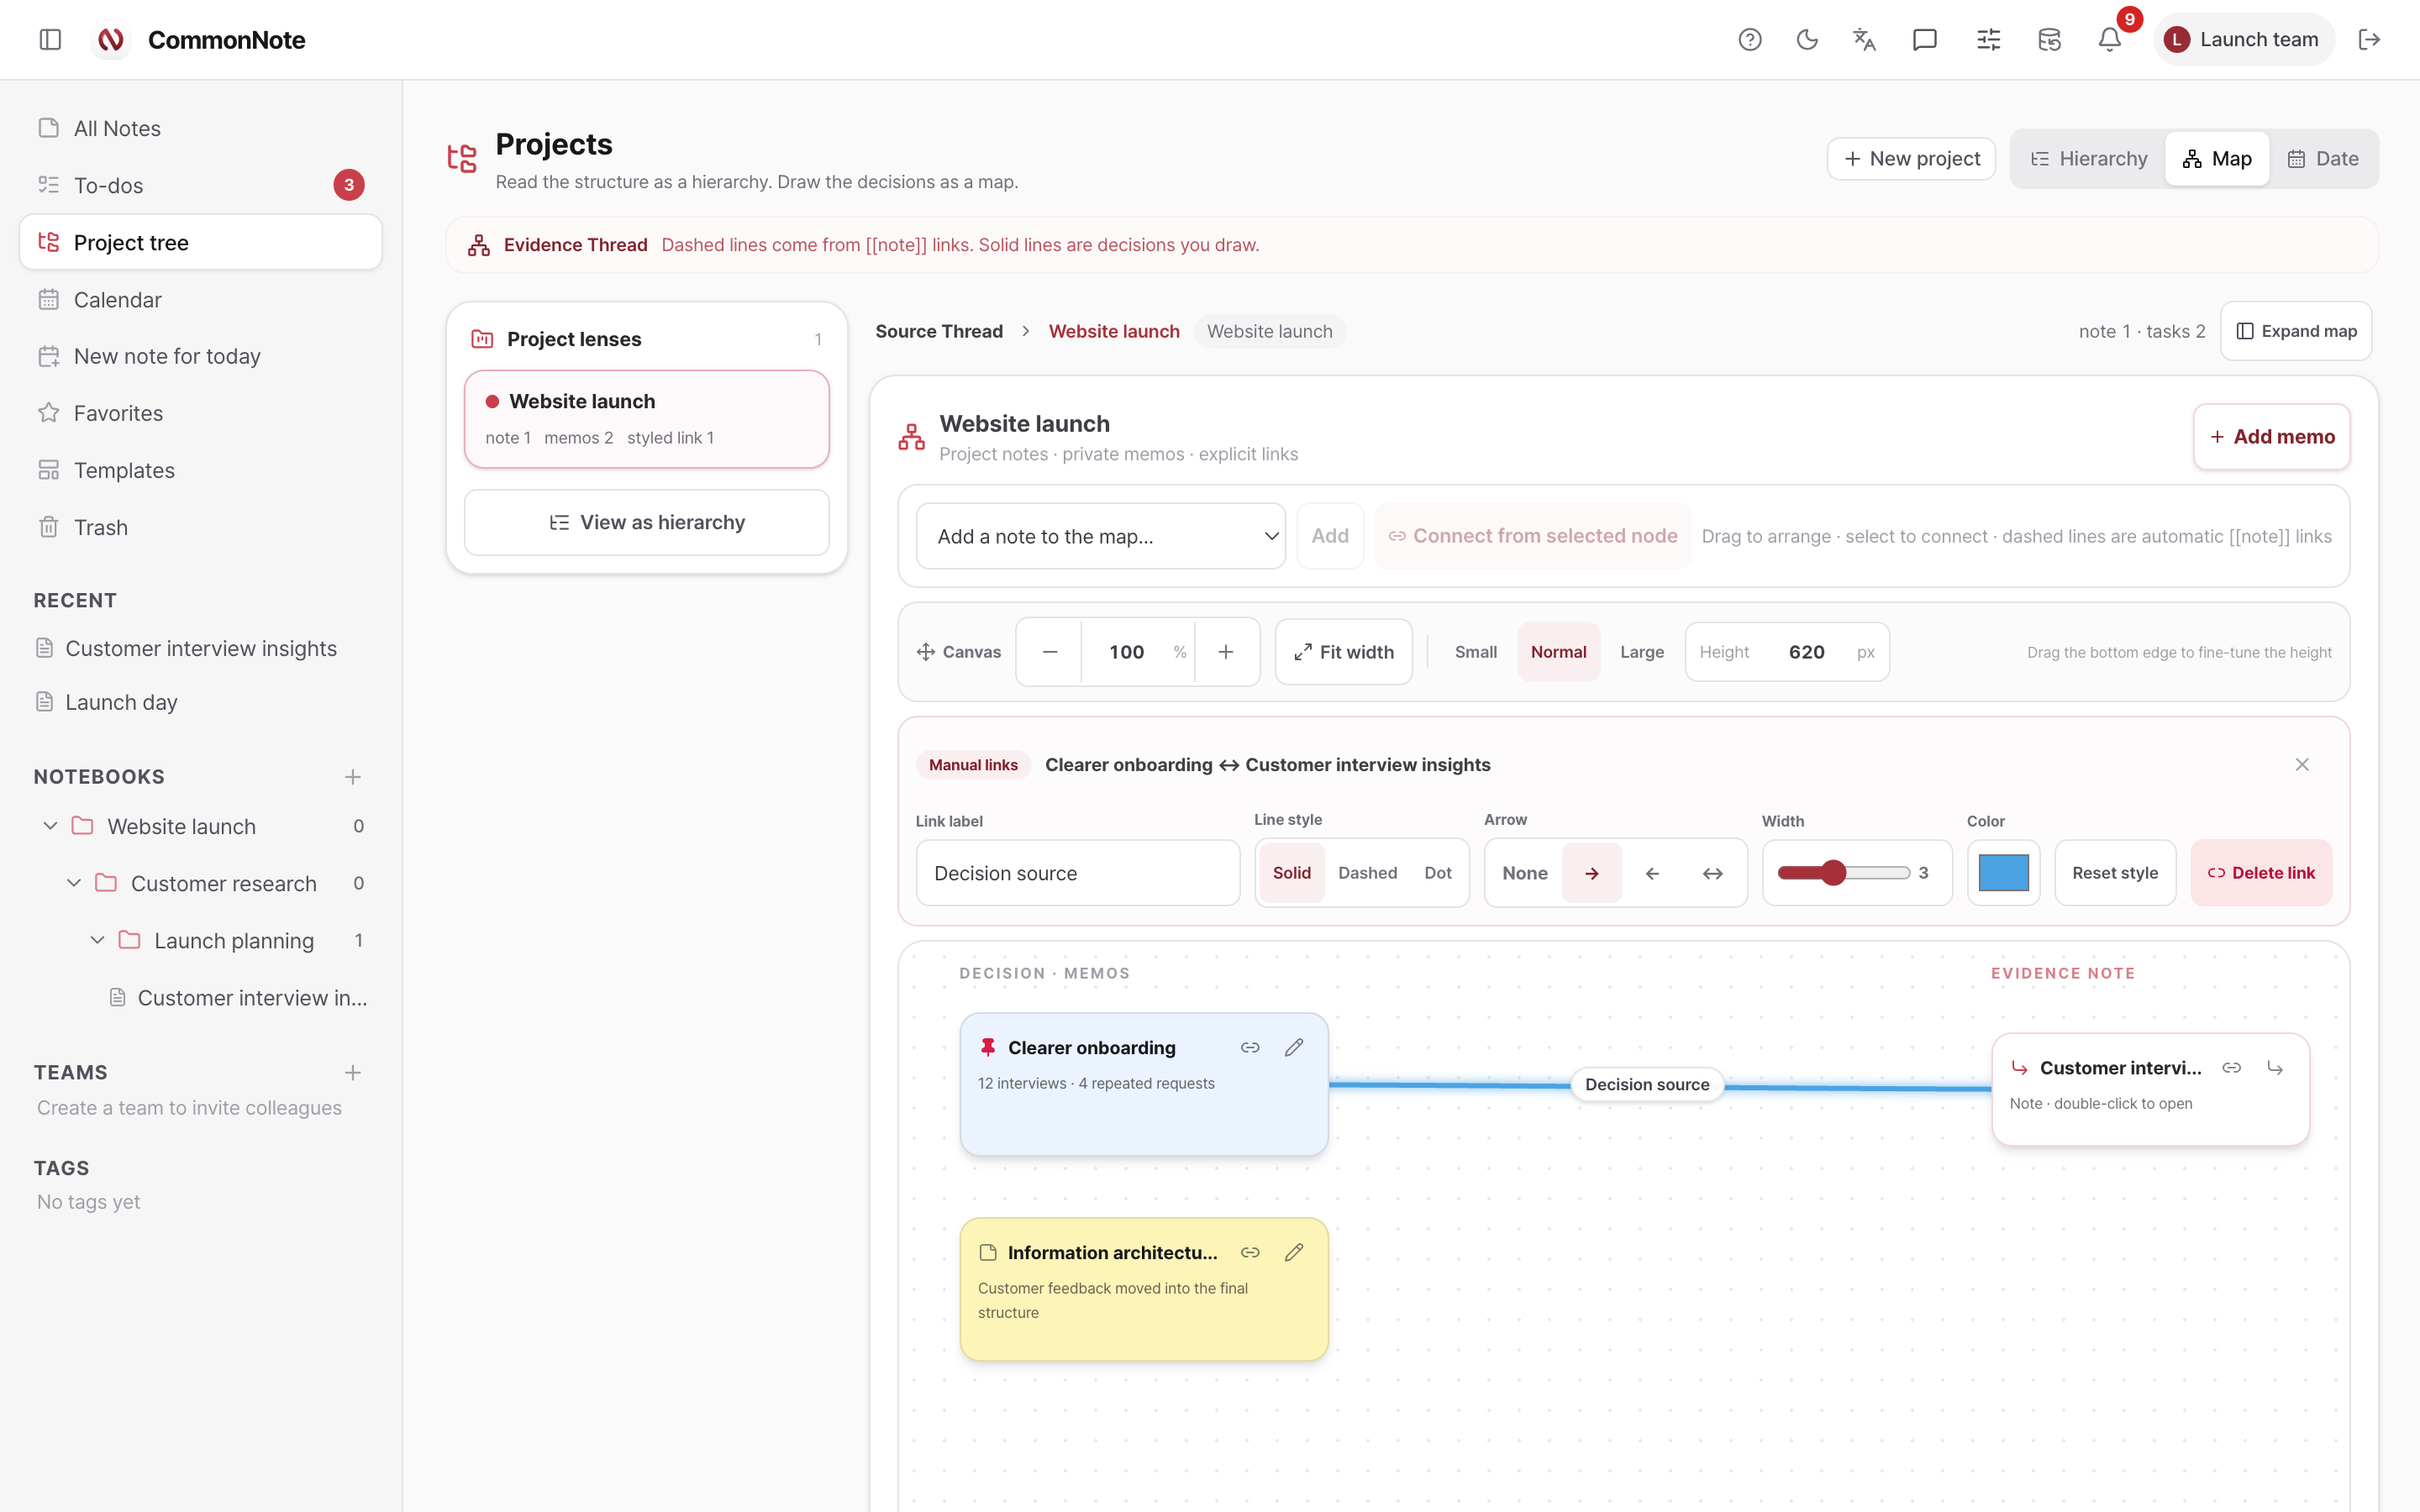The image size is (2420, 1512).
Task: Open the language translate icon
Action: point(1865,40)
